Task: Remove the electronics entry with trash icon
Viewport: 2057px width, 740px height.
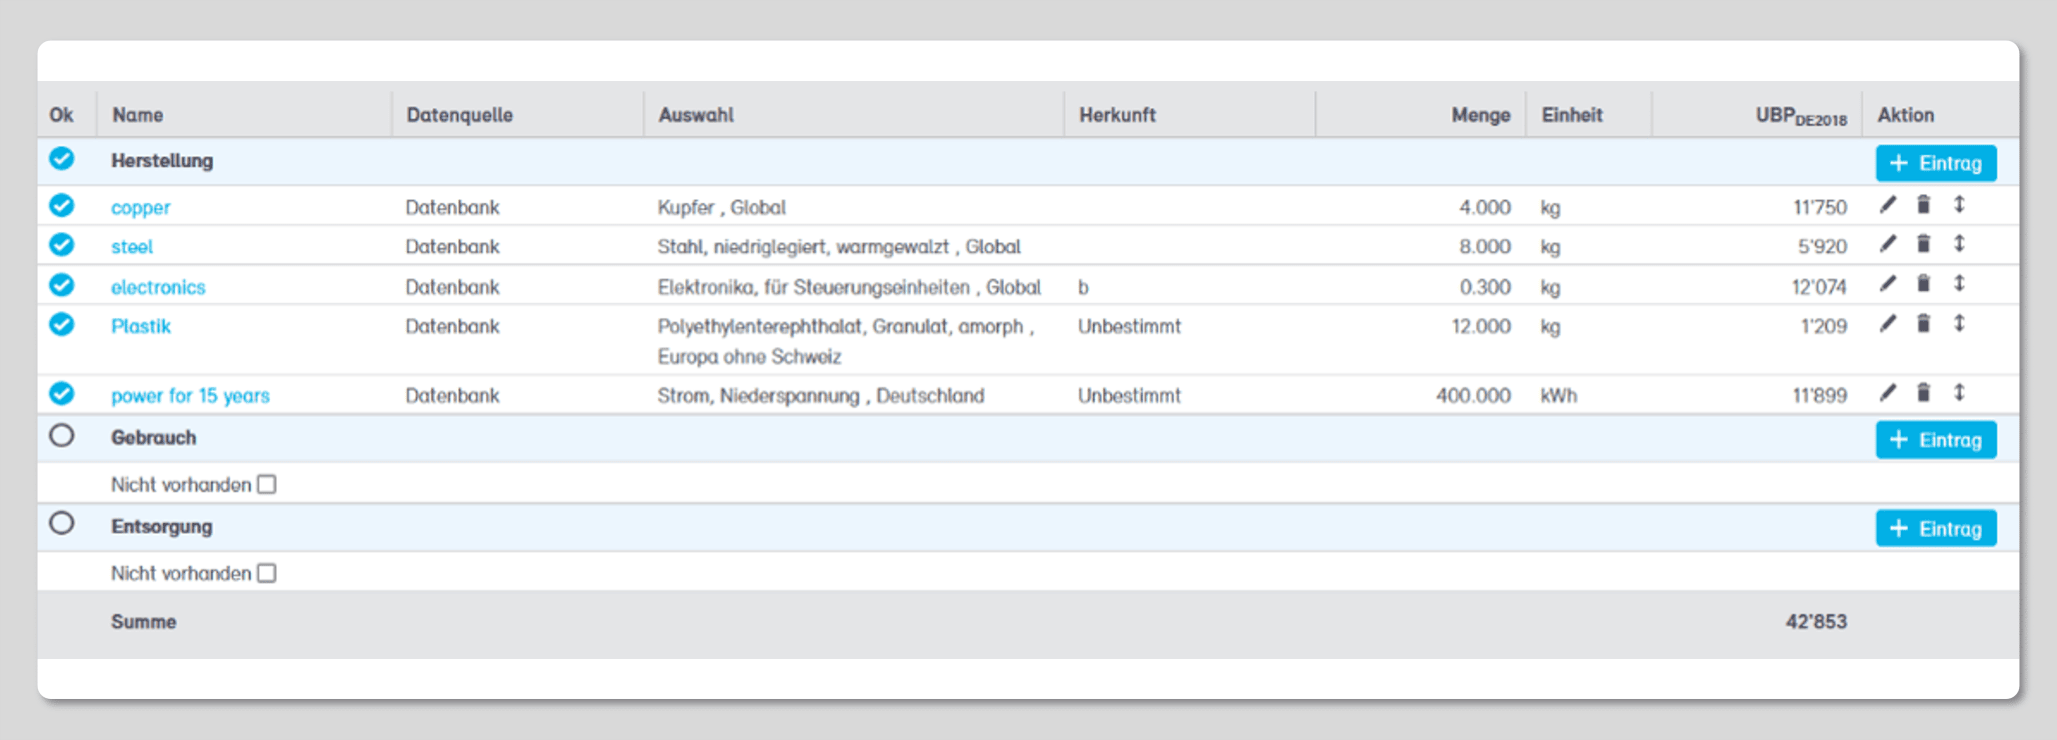Action: point(1923,284)
